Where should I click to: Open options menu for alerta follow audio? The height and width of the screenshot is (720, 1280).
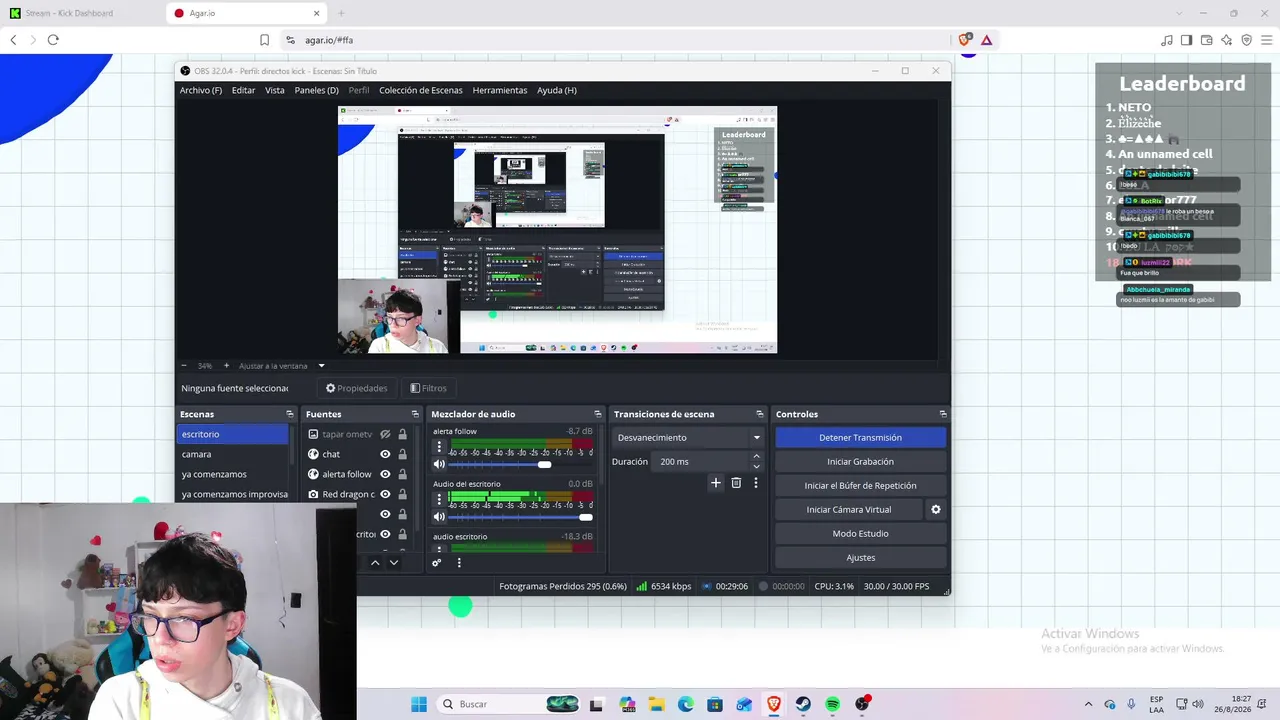[439, 446]
